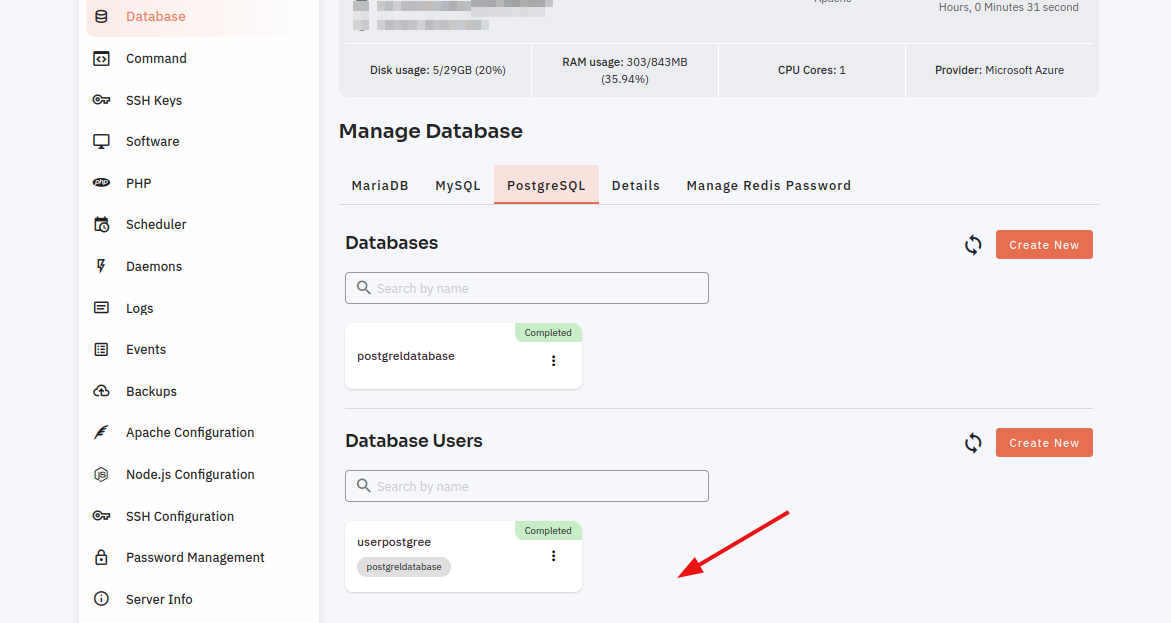Viewport: 1171px width, 623px height.
Task: Click the Completed badge on userpostgree card
Action: click(x=548, y=531)
